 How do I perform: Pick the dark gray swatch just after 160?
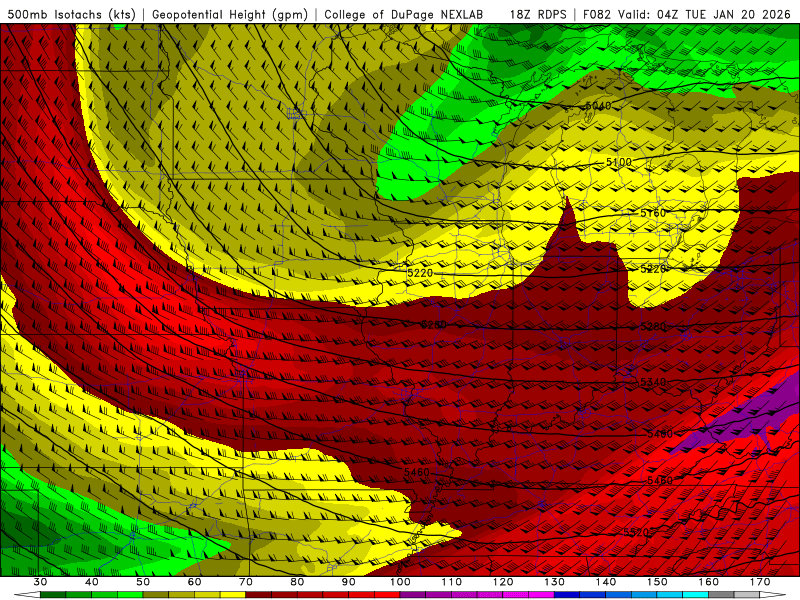point(721,595)
